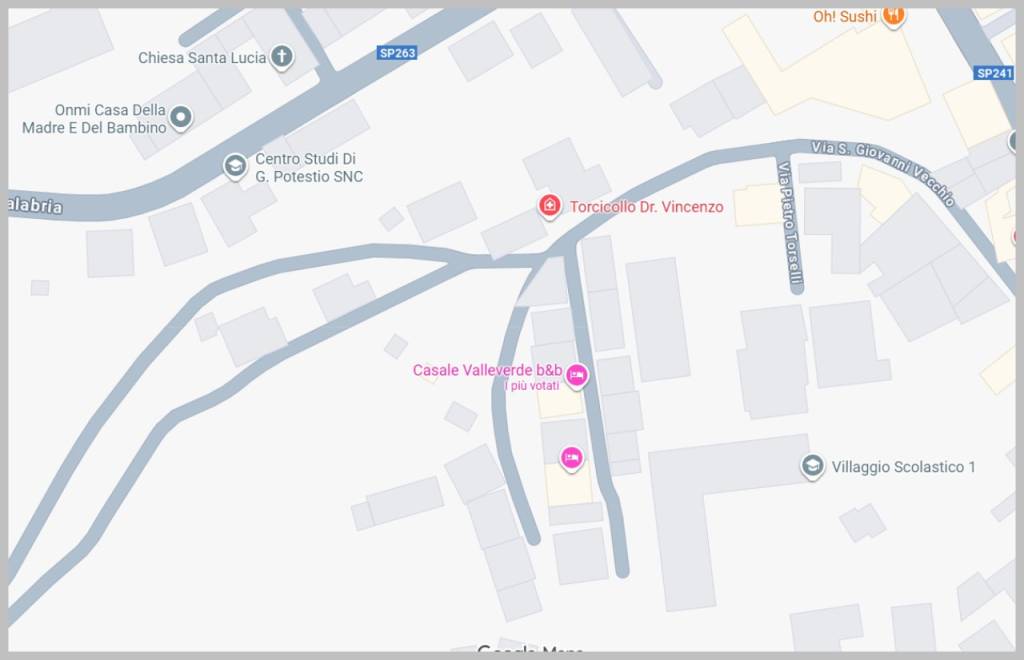1024x660 pixels.
Task: Open the Centro Studi Di G. Potestio pin
Action: click(235, 166)
